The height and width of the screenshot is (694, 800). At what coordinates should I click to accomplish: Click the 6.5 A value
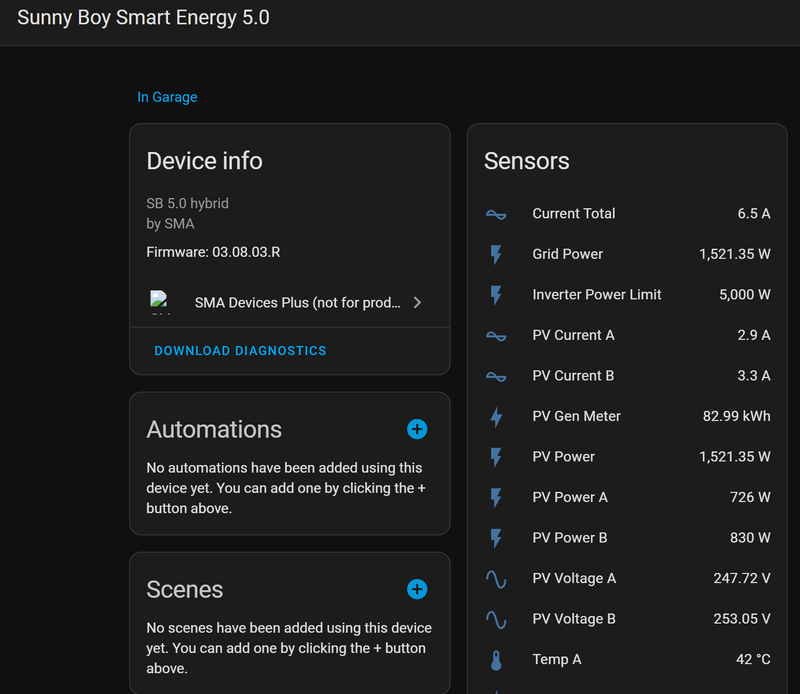coord(754,214)
